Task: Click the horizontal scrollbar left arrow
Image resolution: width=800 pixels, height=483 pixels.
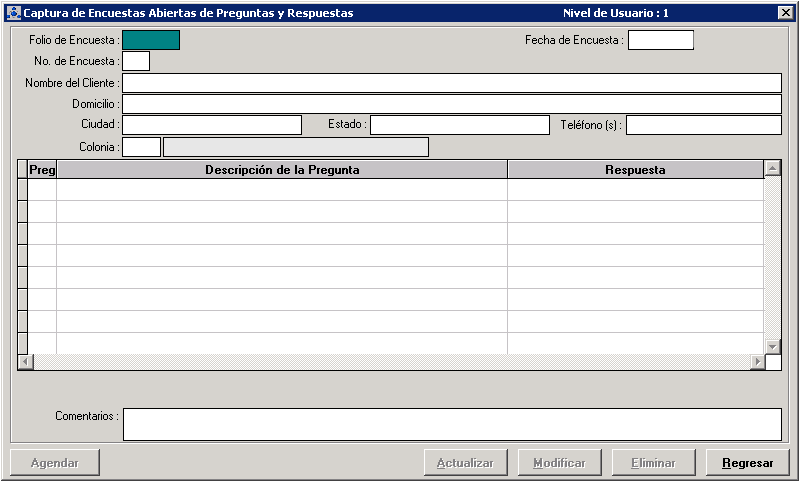Action: click(x=25, y=362)
